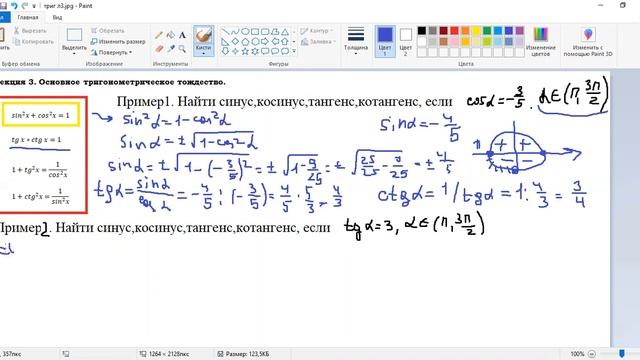The height and width of the screenshot is (360, 640).
Task: Open Customize Quick Access Toolbar arrow
Action: pyautogui.click(x=34, y=6)
